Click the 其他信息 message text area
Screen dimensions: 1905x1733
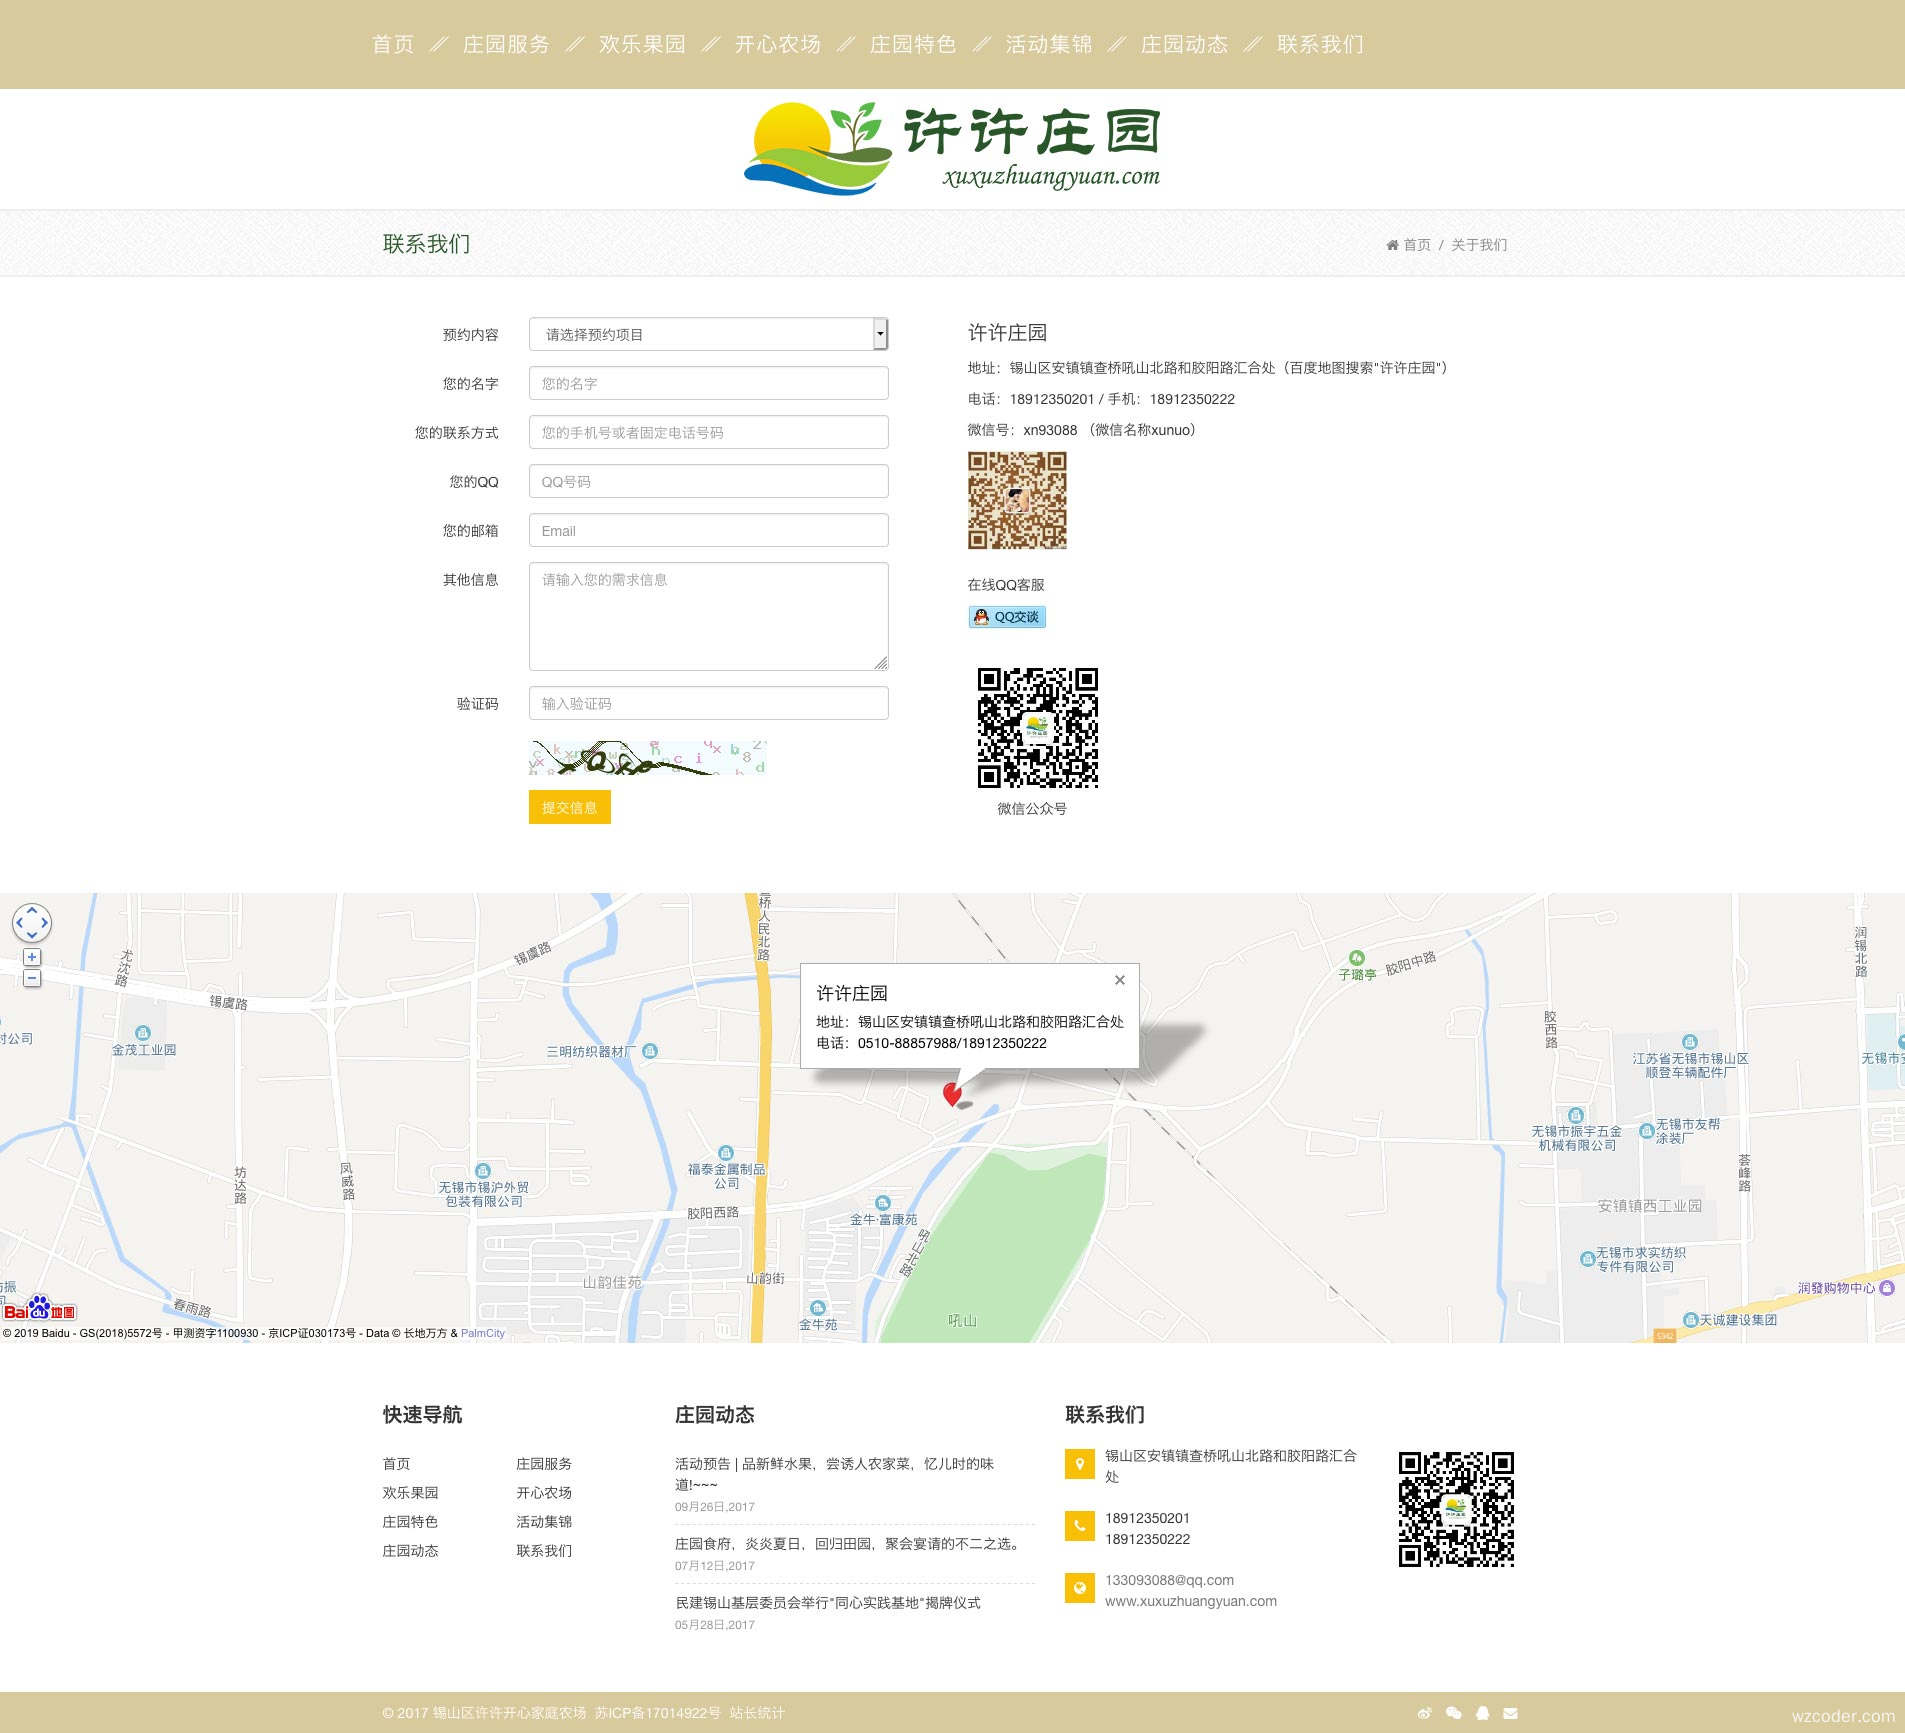tap(708, 615)
